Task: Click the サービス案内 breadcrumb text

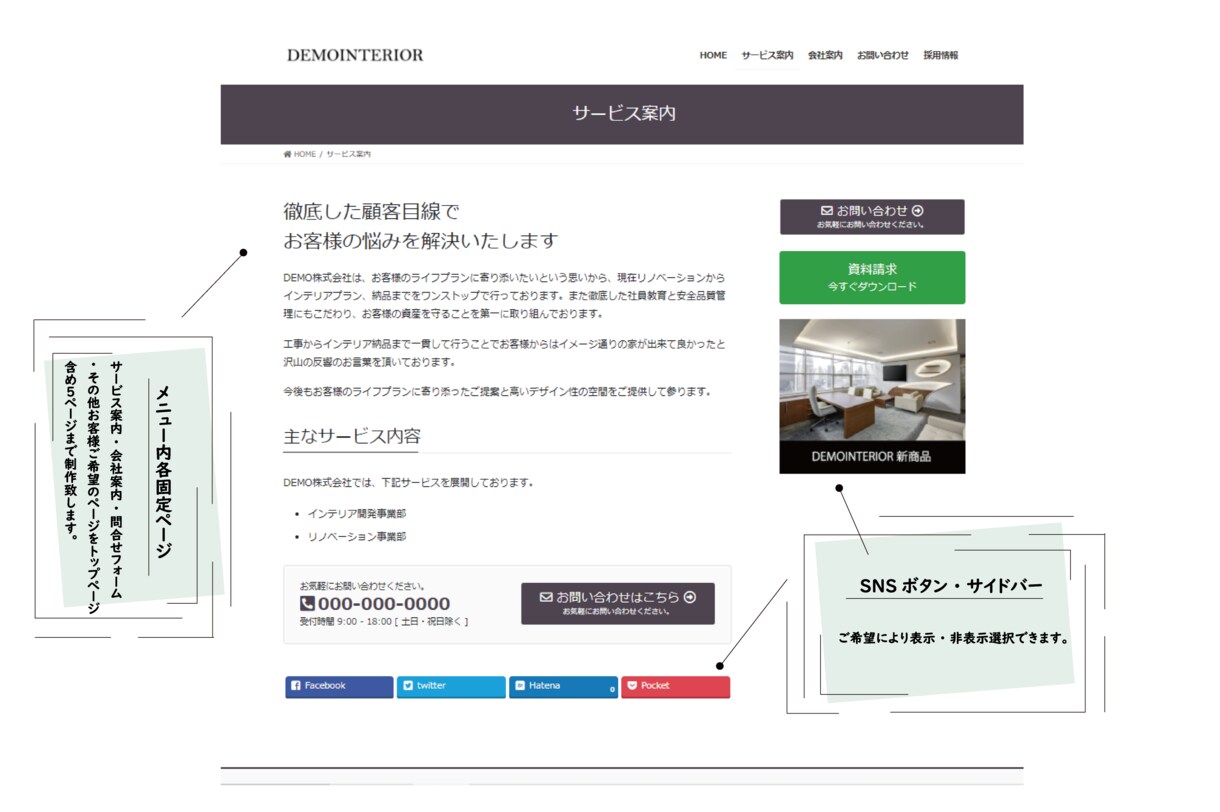Action: (x=348, y=154)
